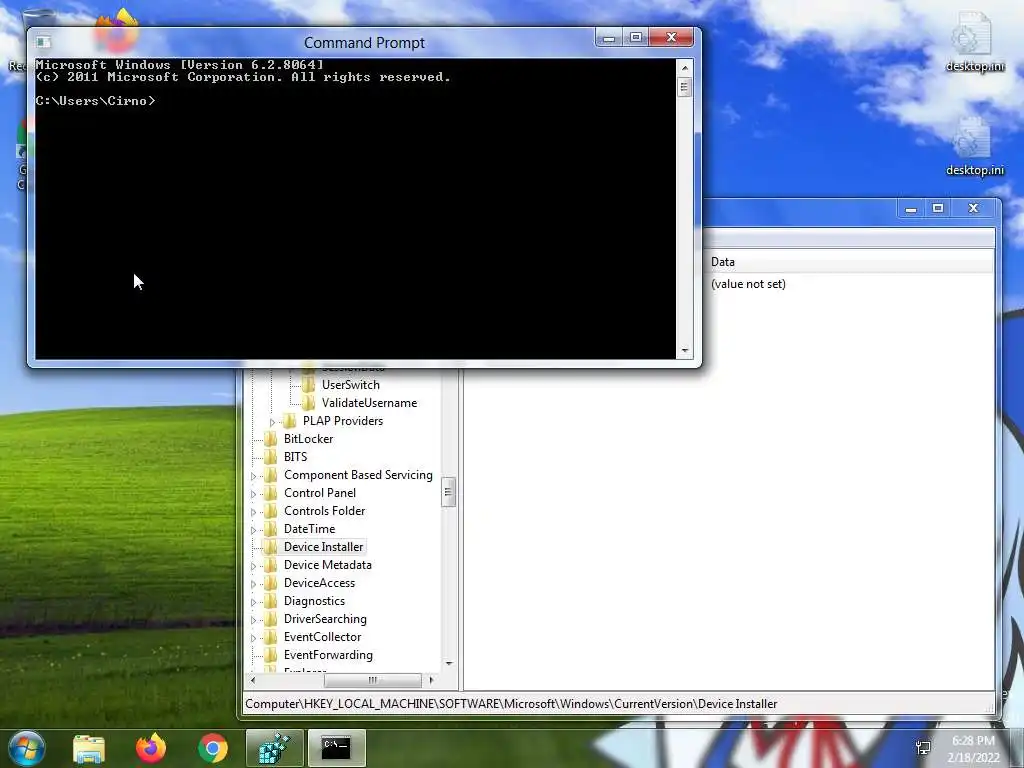Select the Controls Folder registry key
This screenshot has height=768, width=1024.
click(324, 511)
